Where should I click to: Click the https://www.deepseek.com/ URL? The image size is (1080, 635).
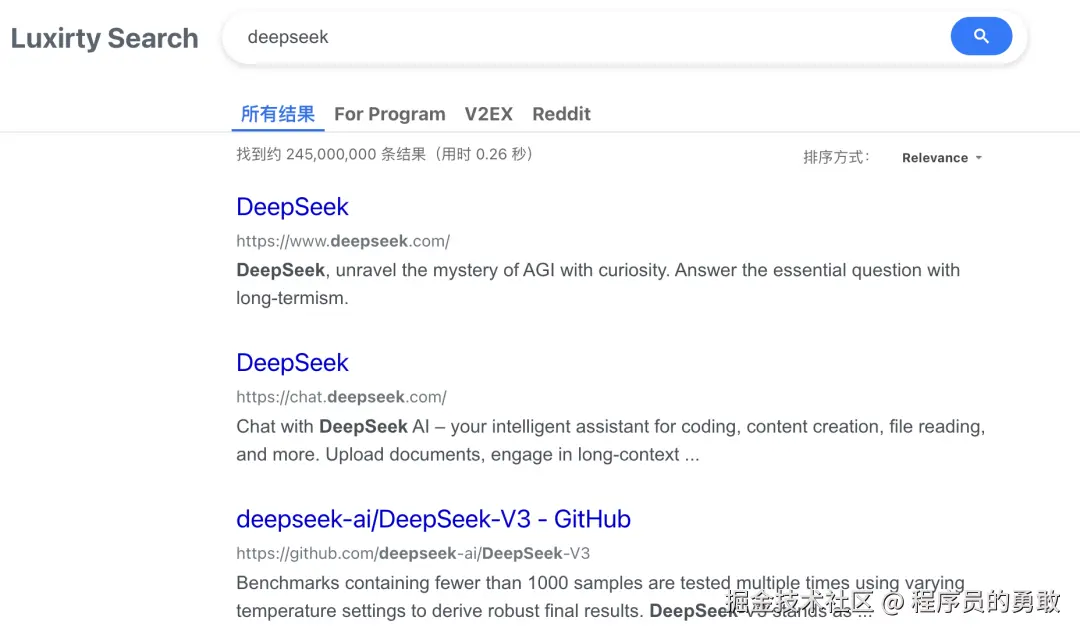343,241
